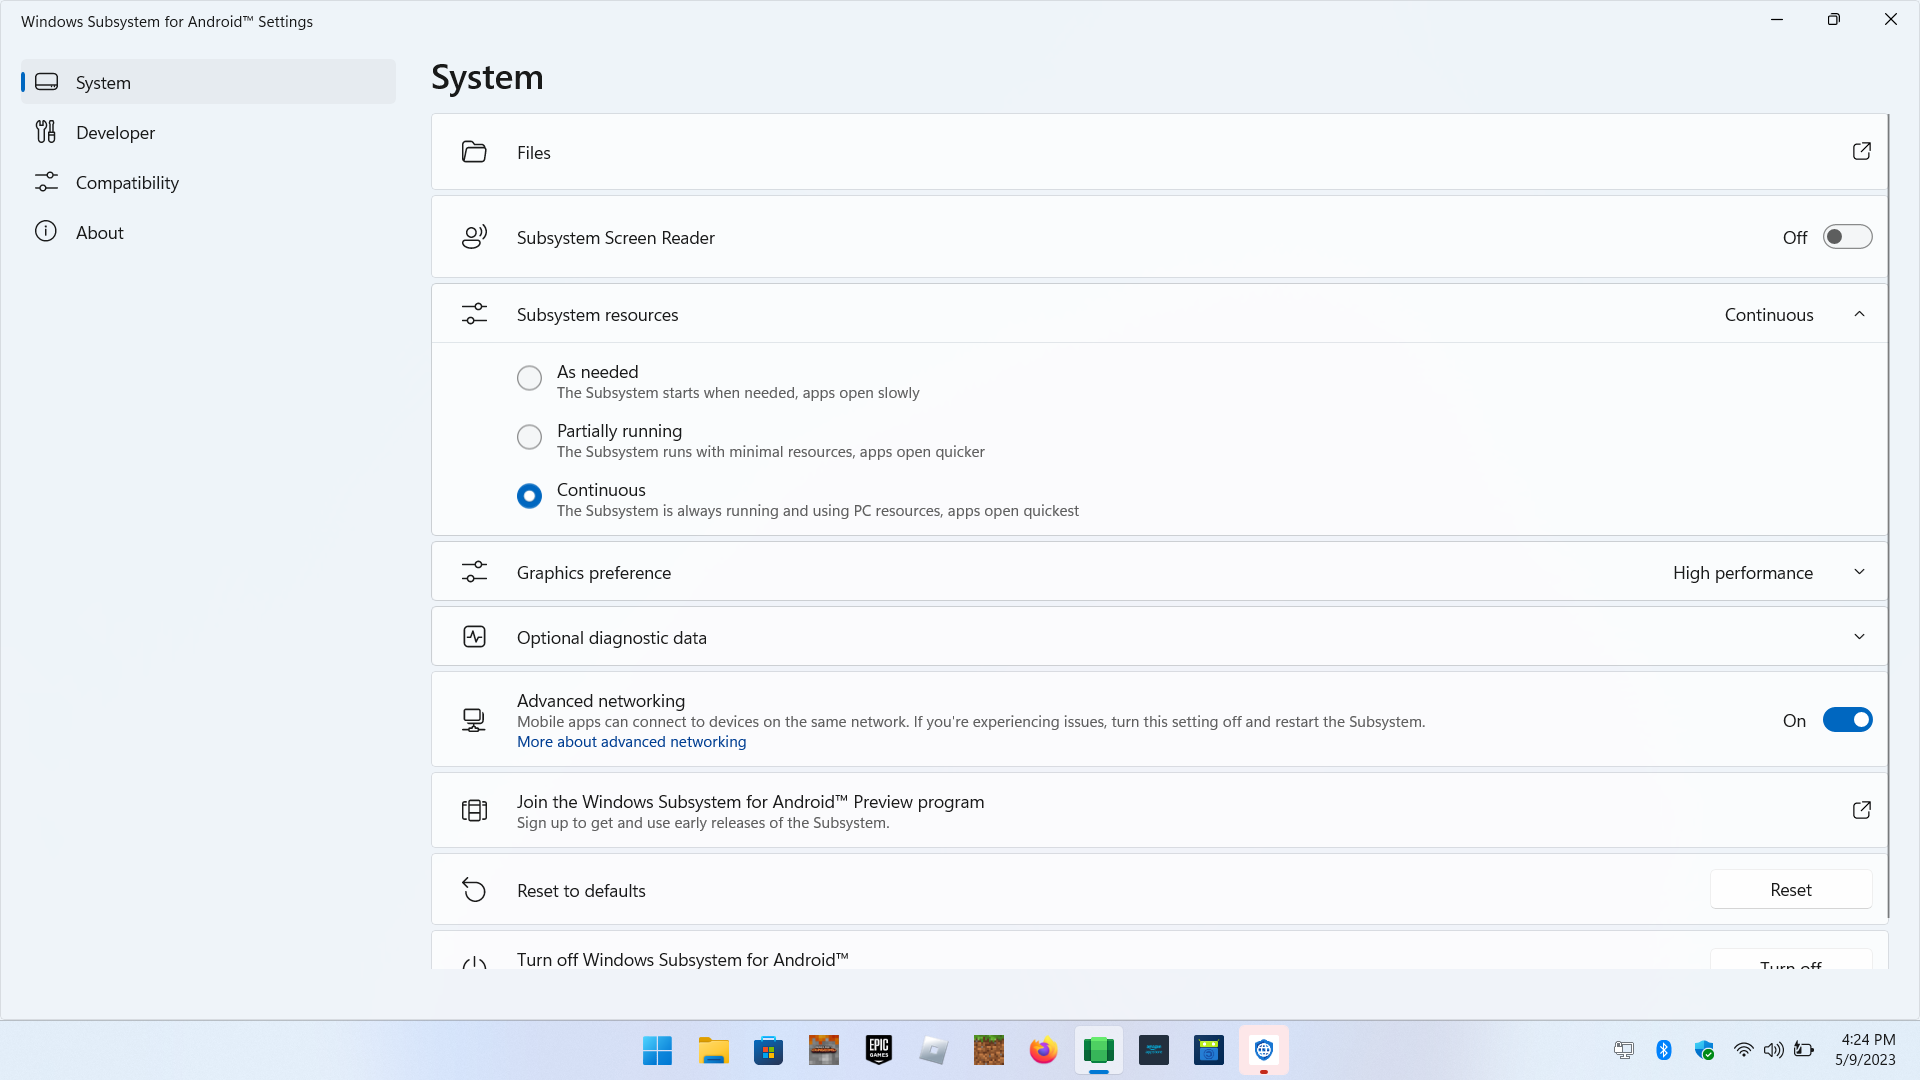Click the Reset to defaults arrow icon
The height and width of the screenshot is (1080, 1920).
[474, 890]
